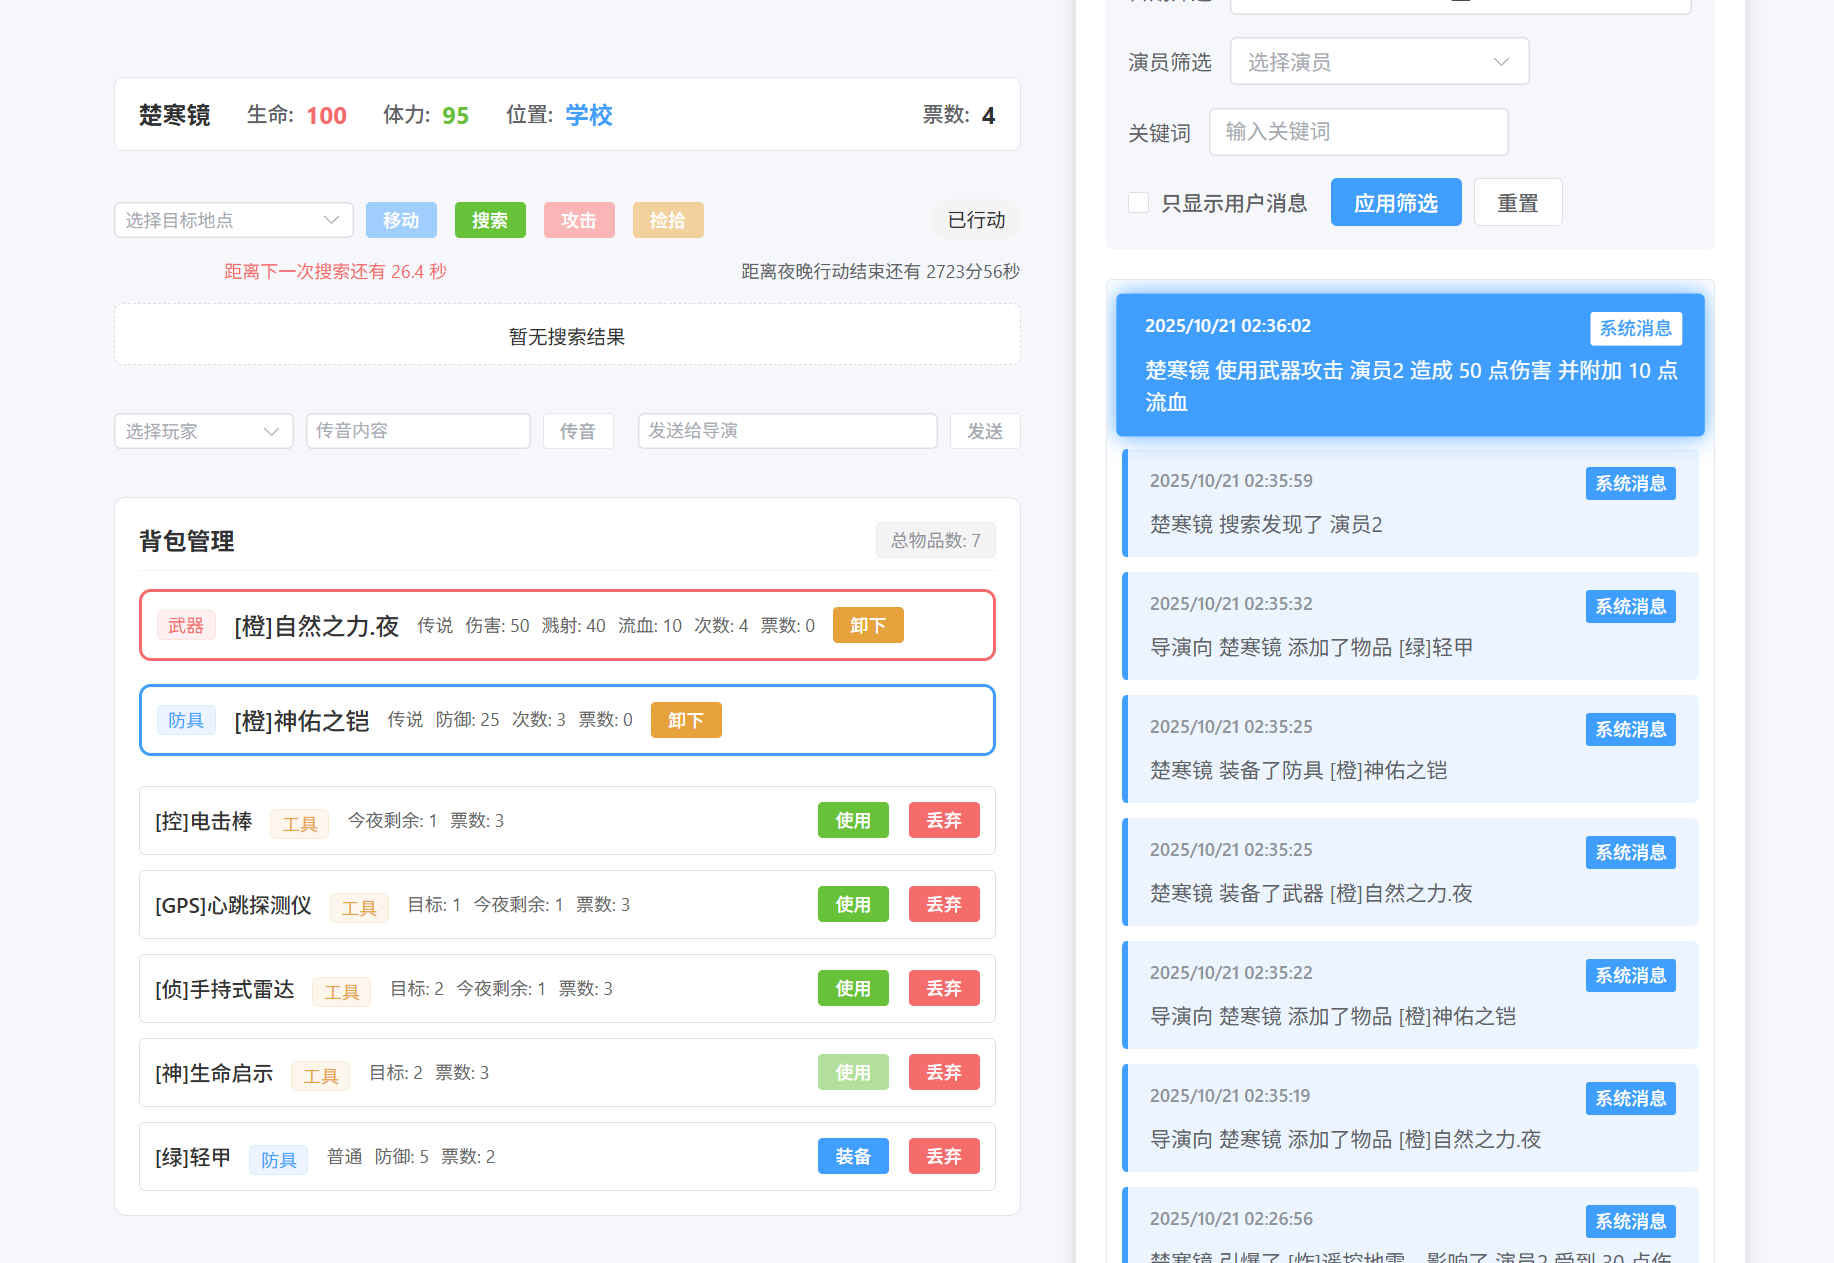The height and width of the screenshot is (1263, 1834).
Task: Unequip the 神佑之铠 armor via 卸下
Action: [x=685, y=720]
